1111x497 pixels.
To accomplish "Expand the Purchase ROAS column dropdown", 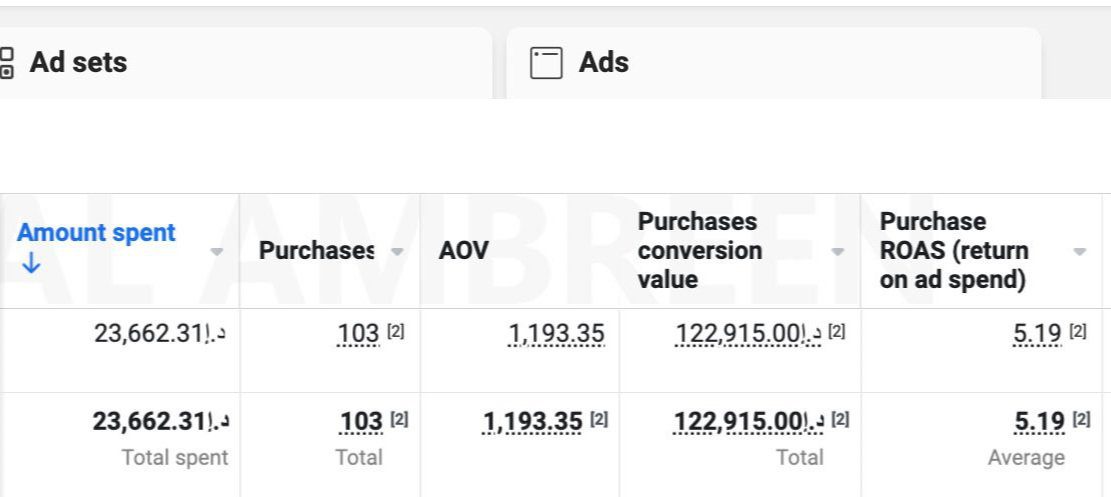I will [x=1079, y=251].
